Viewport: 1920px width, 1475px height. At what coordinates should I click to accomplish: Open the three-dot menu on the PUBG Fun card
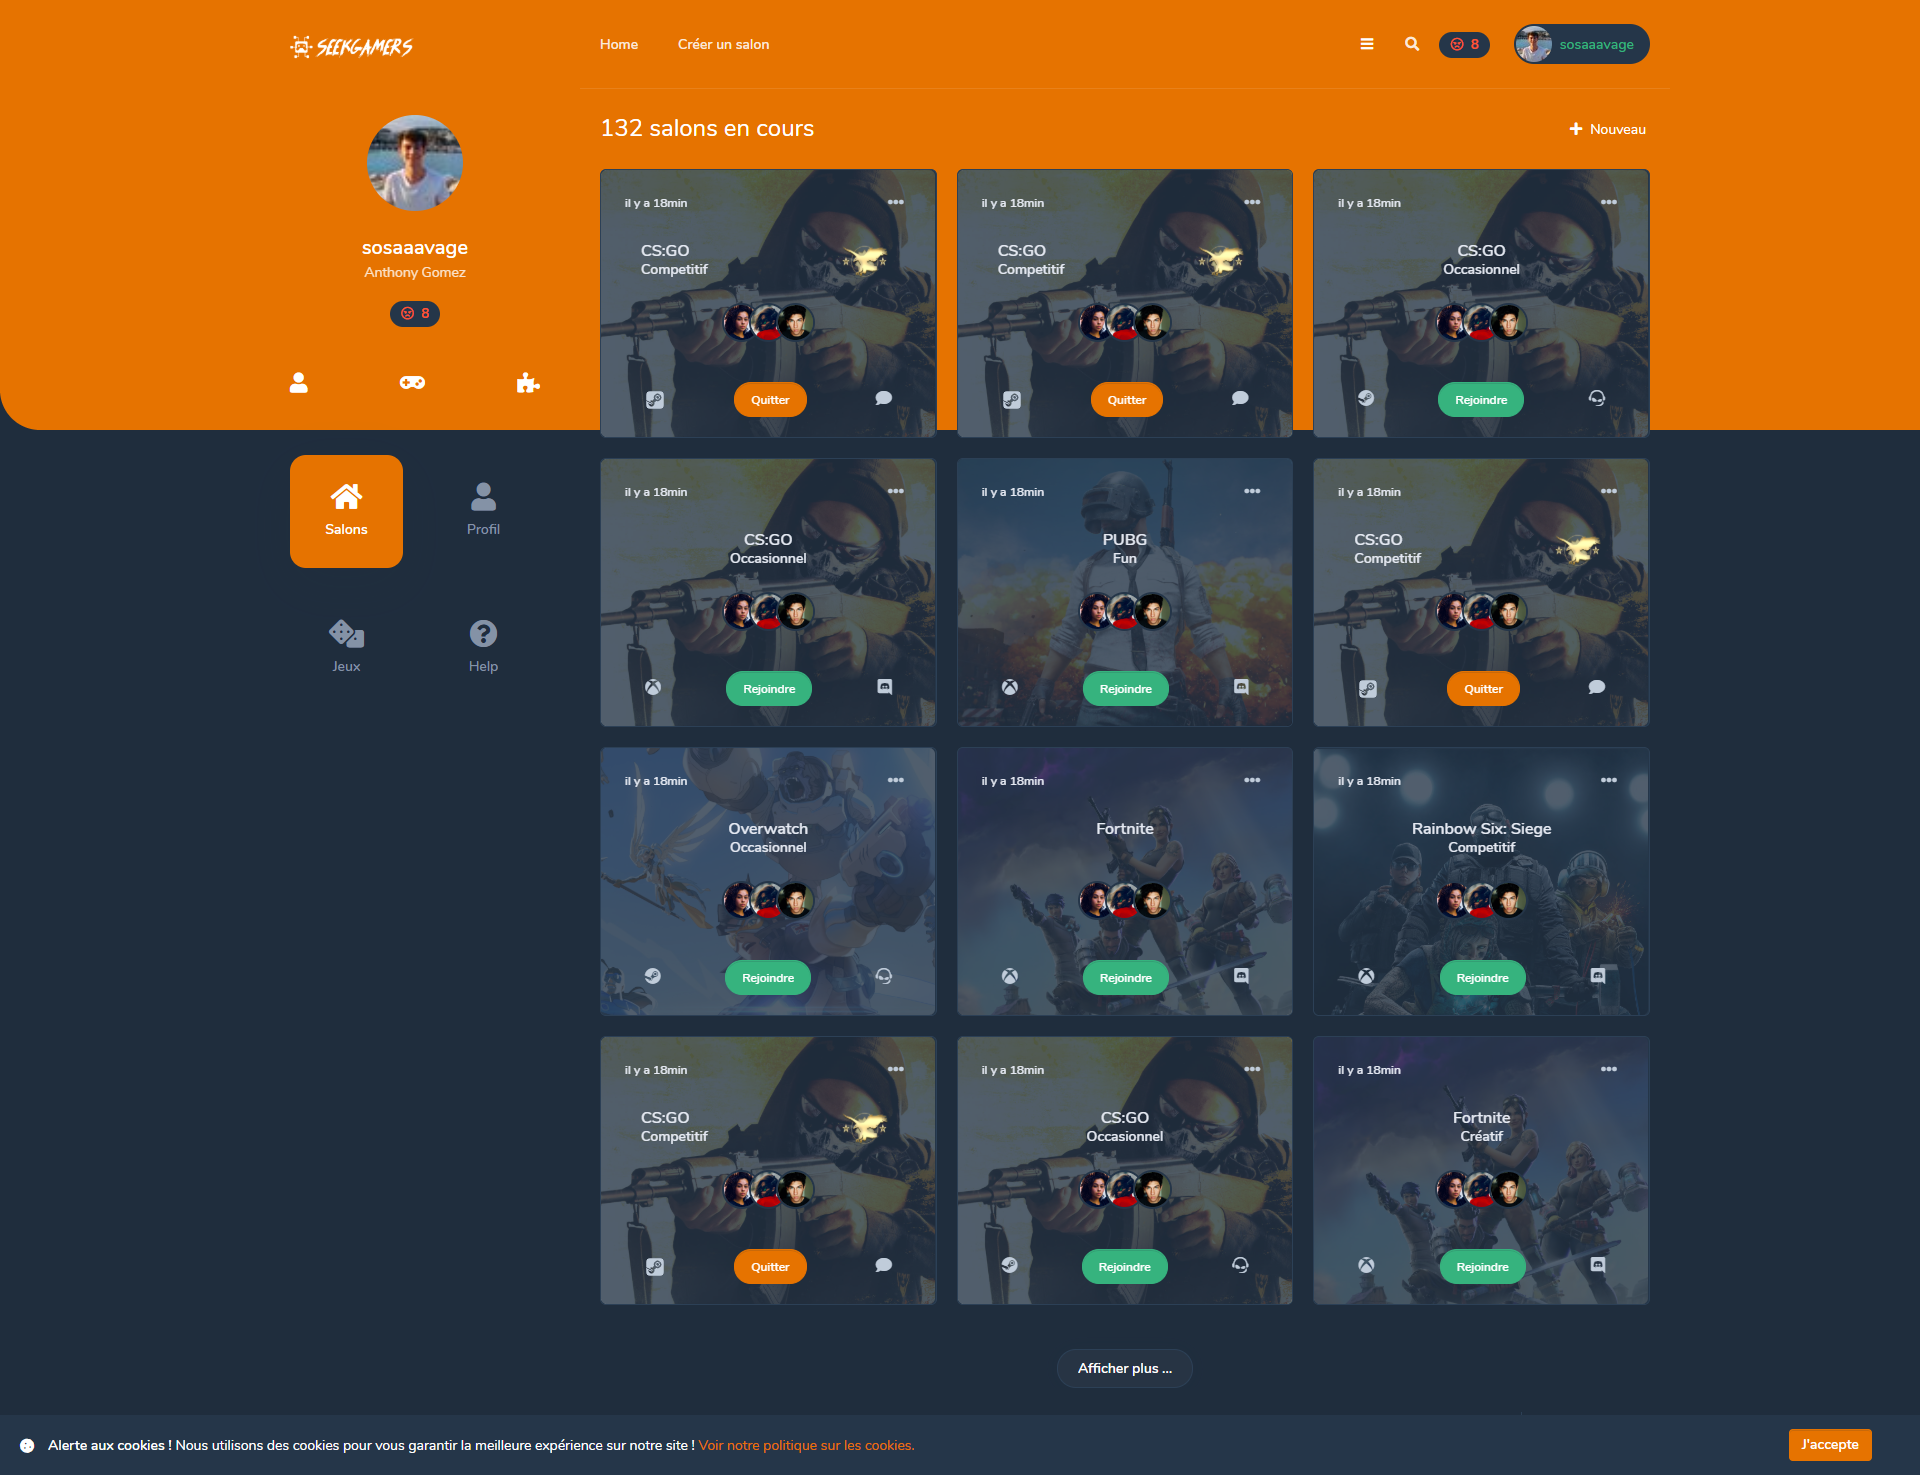pos(1252,491)
